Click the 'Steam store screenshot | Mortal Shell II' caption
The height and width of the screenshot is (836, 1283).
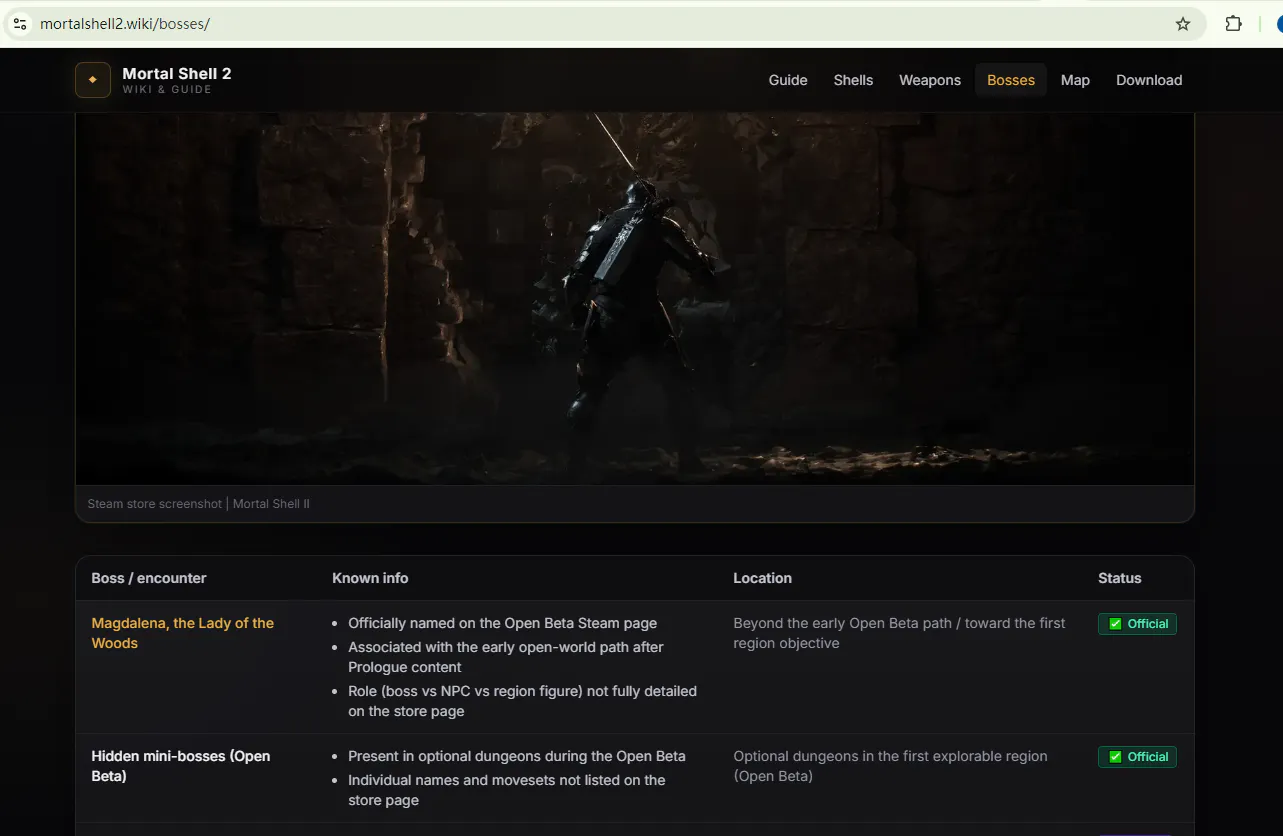[199, 504]
